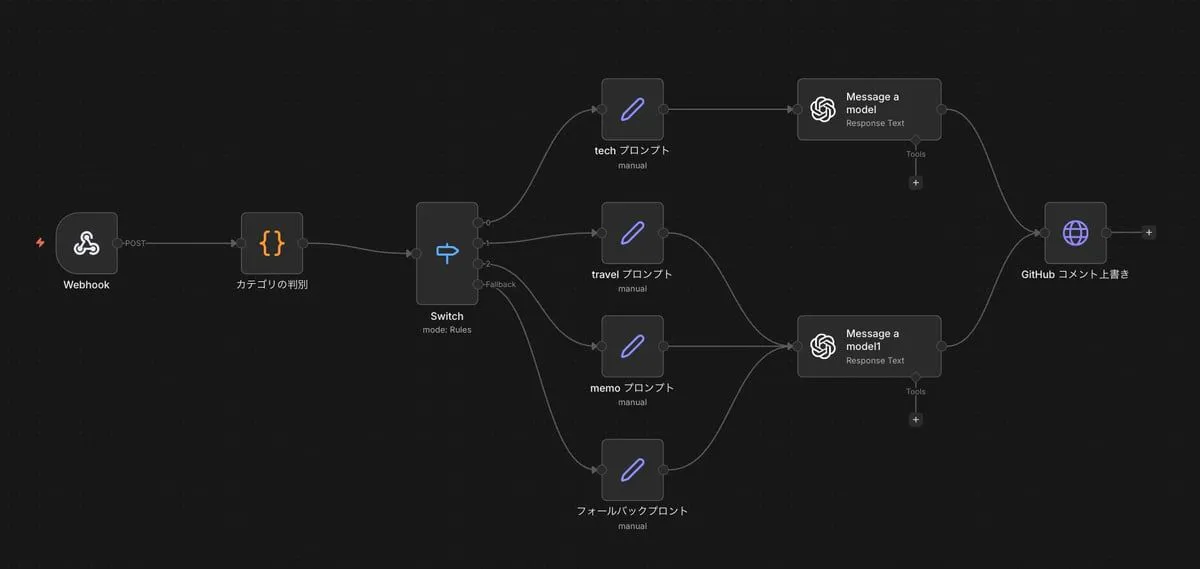This screenshot has height=569, width=1200.
Task: Click the Switch output 1 connector
Action: pyautogui.click(x=478, y=243)
